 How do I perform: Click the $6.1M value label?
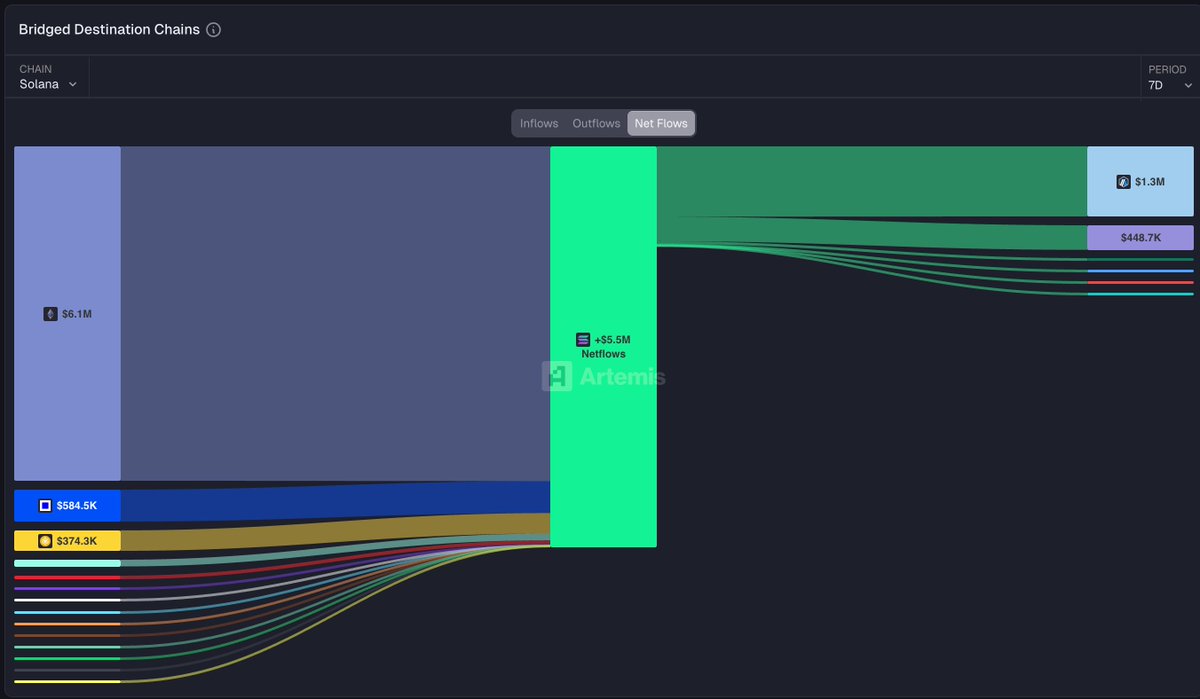77,314
